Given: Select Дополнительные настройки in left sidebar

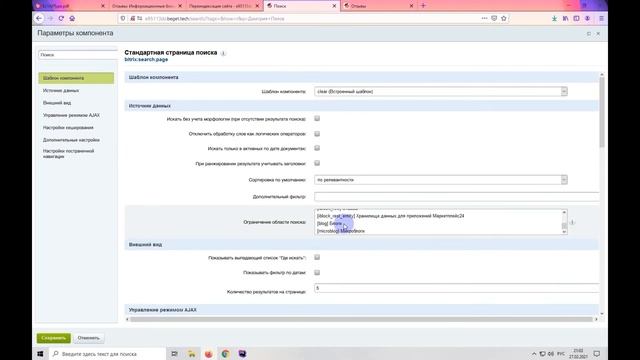Looking at the screenshot, I should (x=71, y=140).
